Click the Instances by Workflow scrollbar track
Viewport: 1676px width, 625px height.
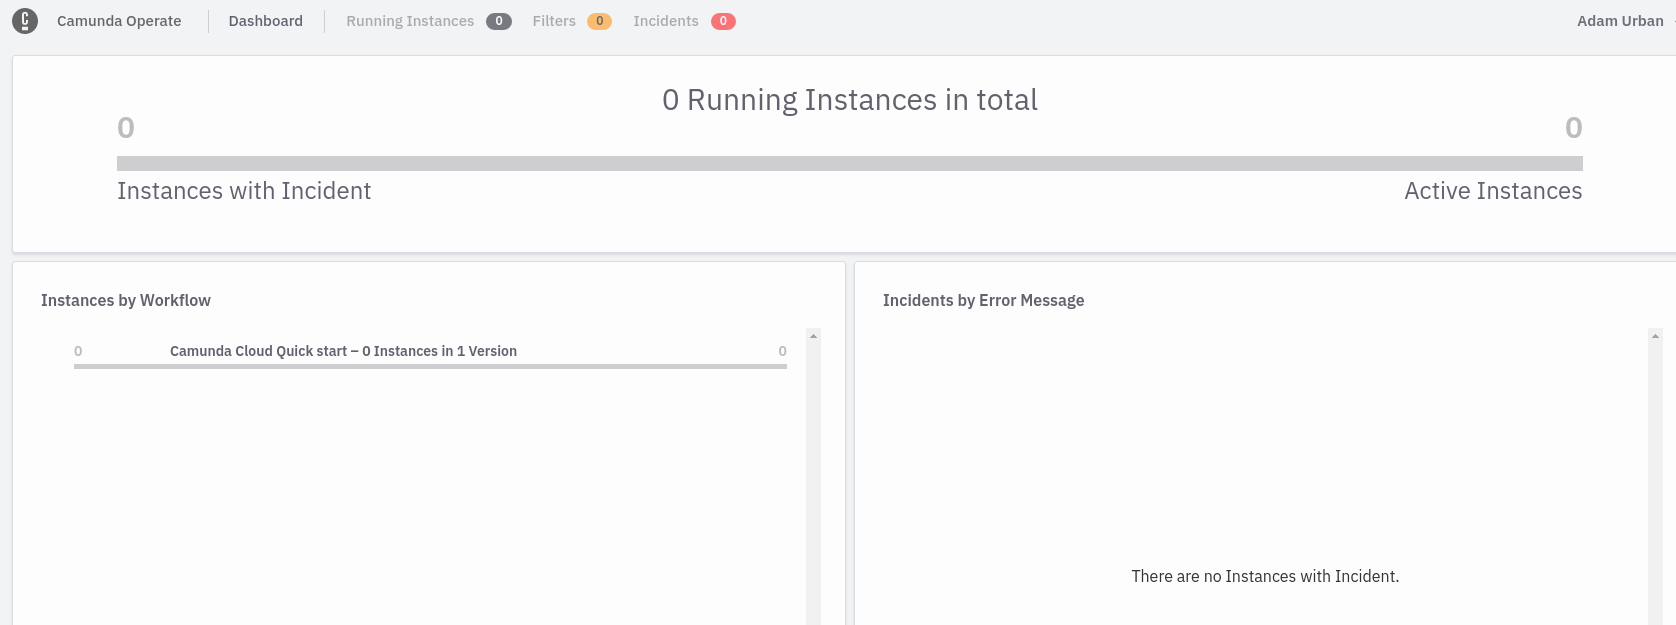[x=813, y=480]
